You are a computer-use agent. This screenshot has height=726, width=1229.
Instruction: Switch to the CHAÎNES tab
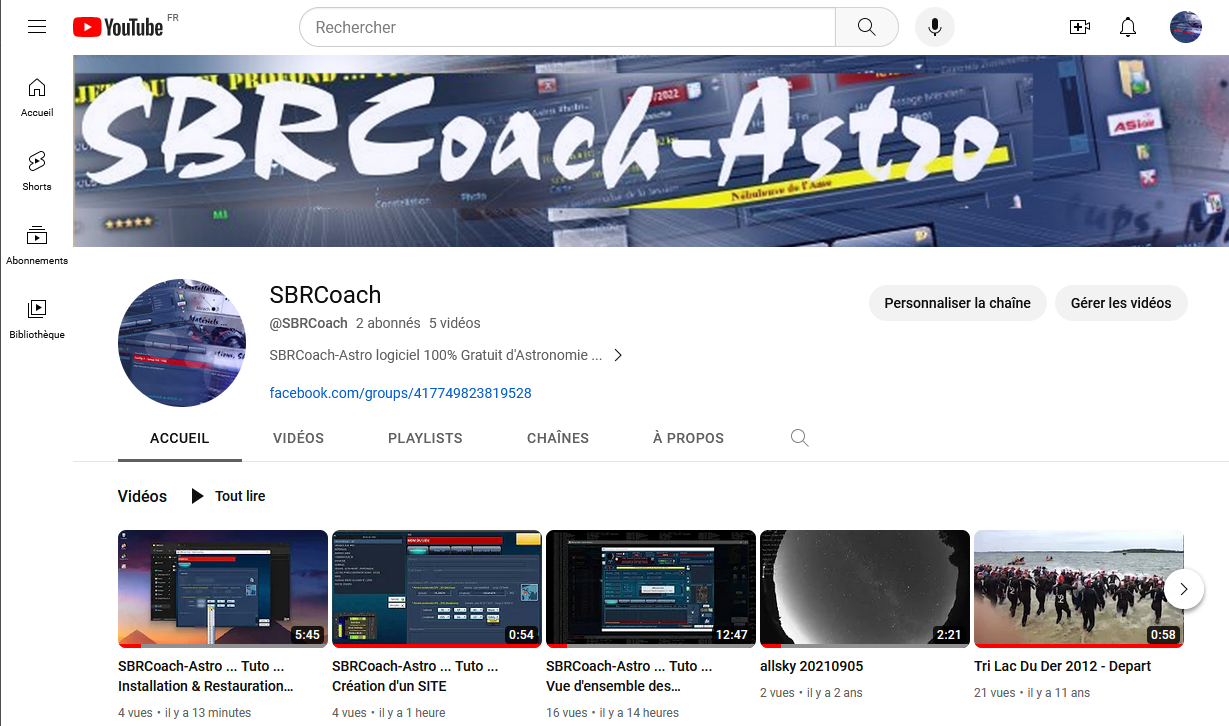coord(558,438)
